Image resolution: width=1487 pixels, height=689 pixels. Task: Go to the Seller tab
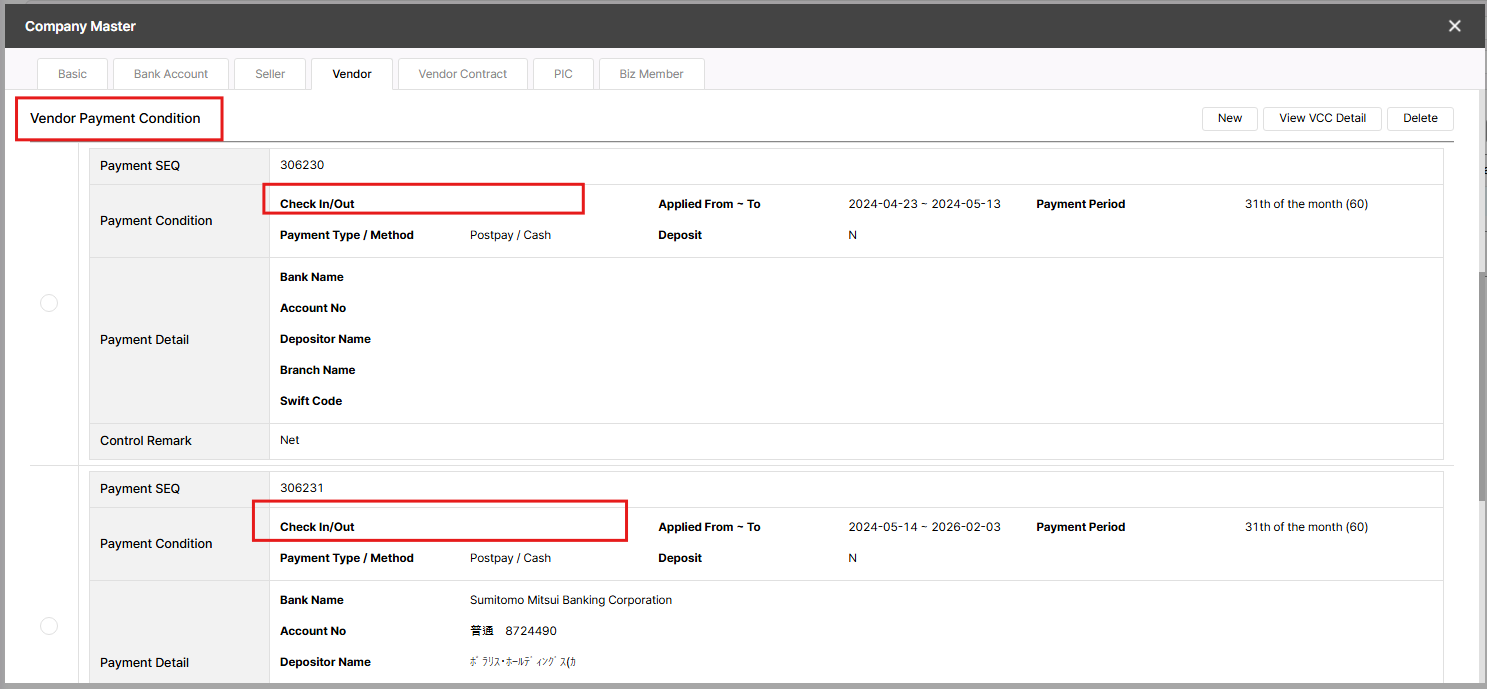(270, 74)
